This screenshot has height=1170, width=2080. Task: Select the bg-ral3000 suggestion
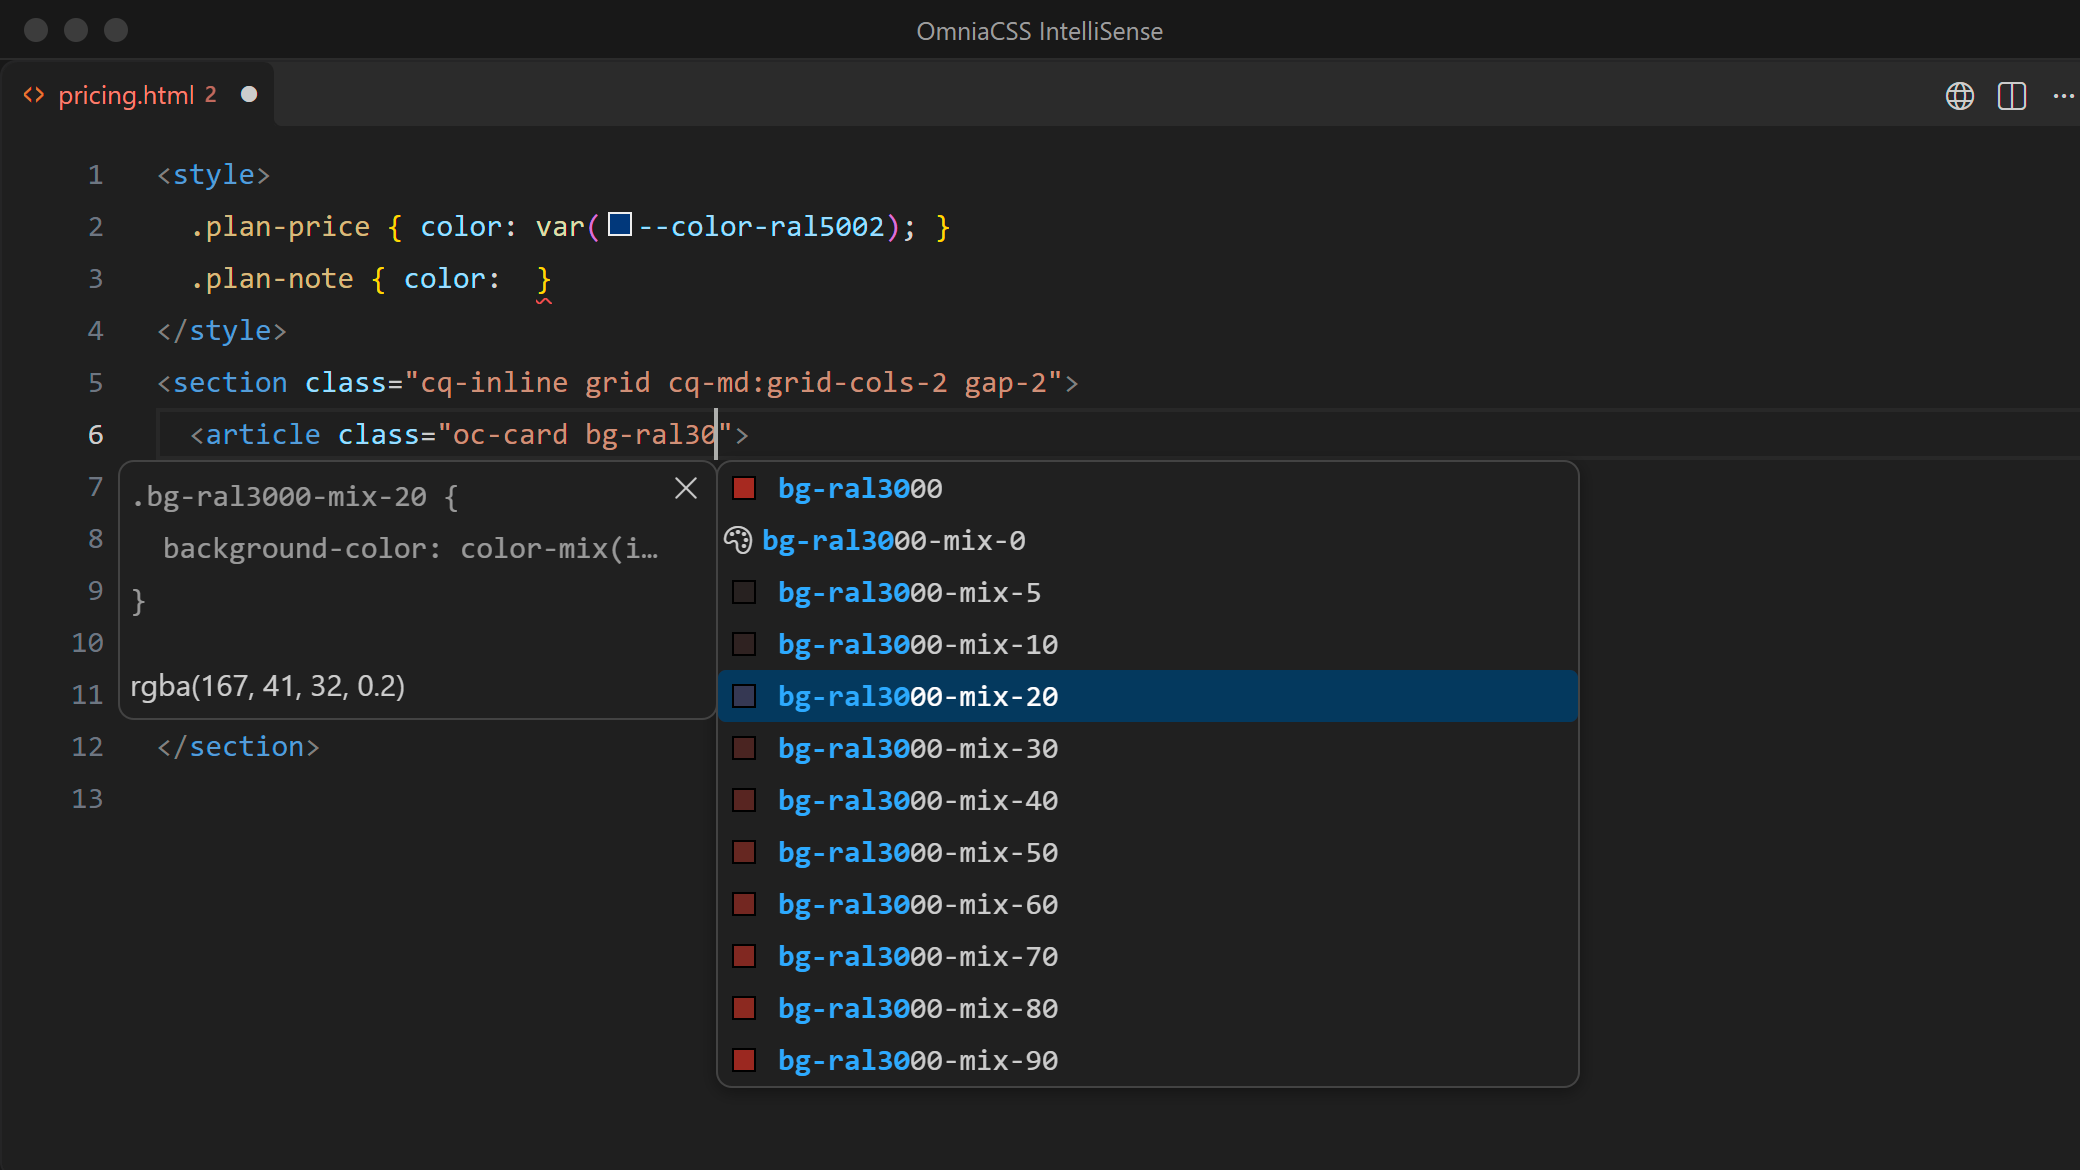pos(1148,488)
